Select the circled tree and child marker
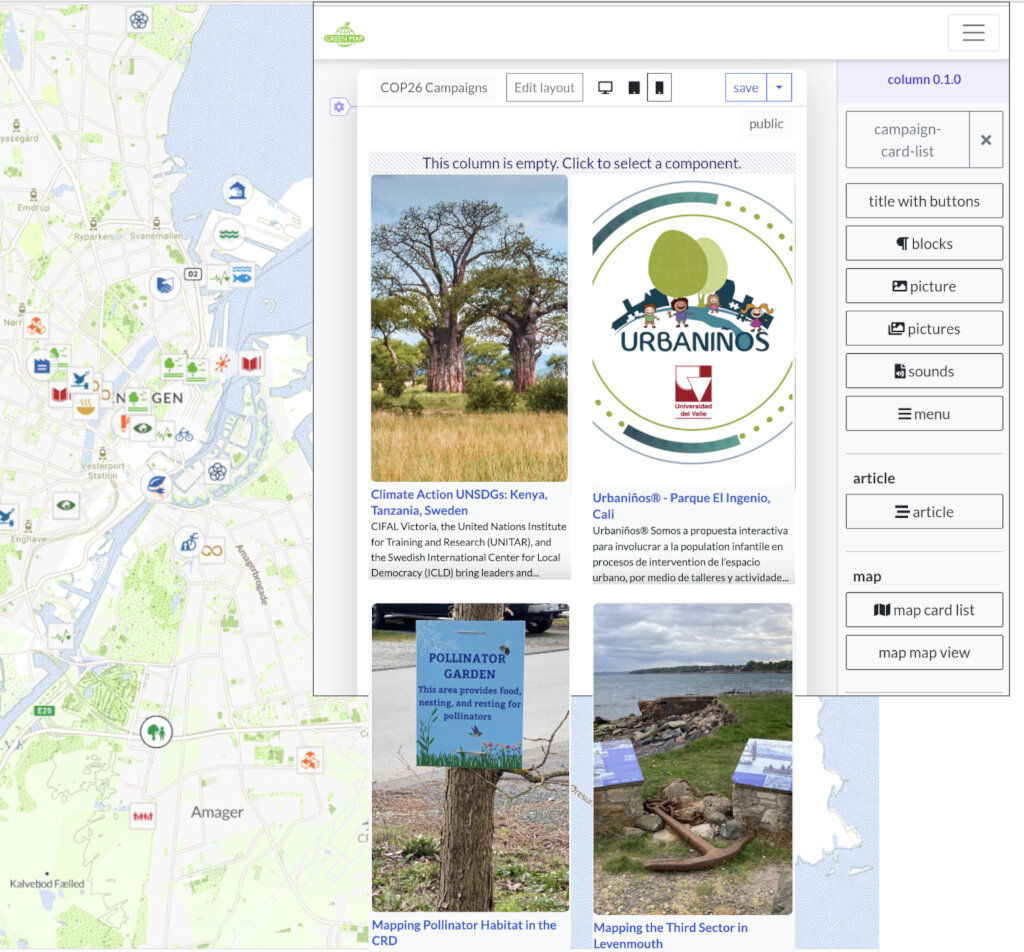The height and width of the screenshot is (952, 1024). pyautogui.click(x=156, y=732)
